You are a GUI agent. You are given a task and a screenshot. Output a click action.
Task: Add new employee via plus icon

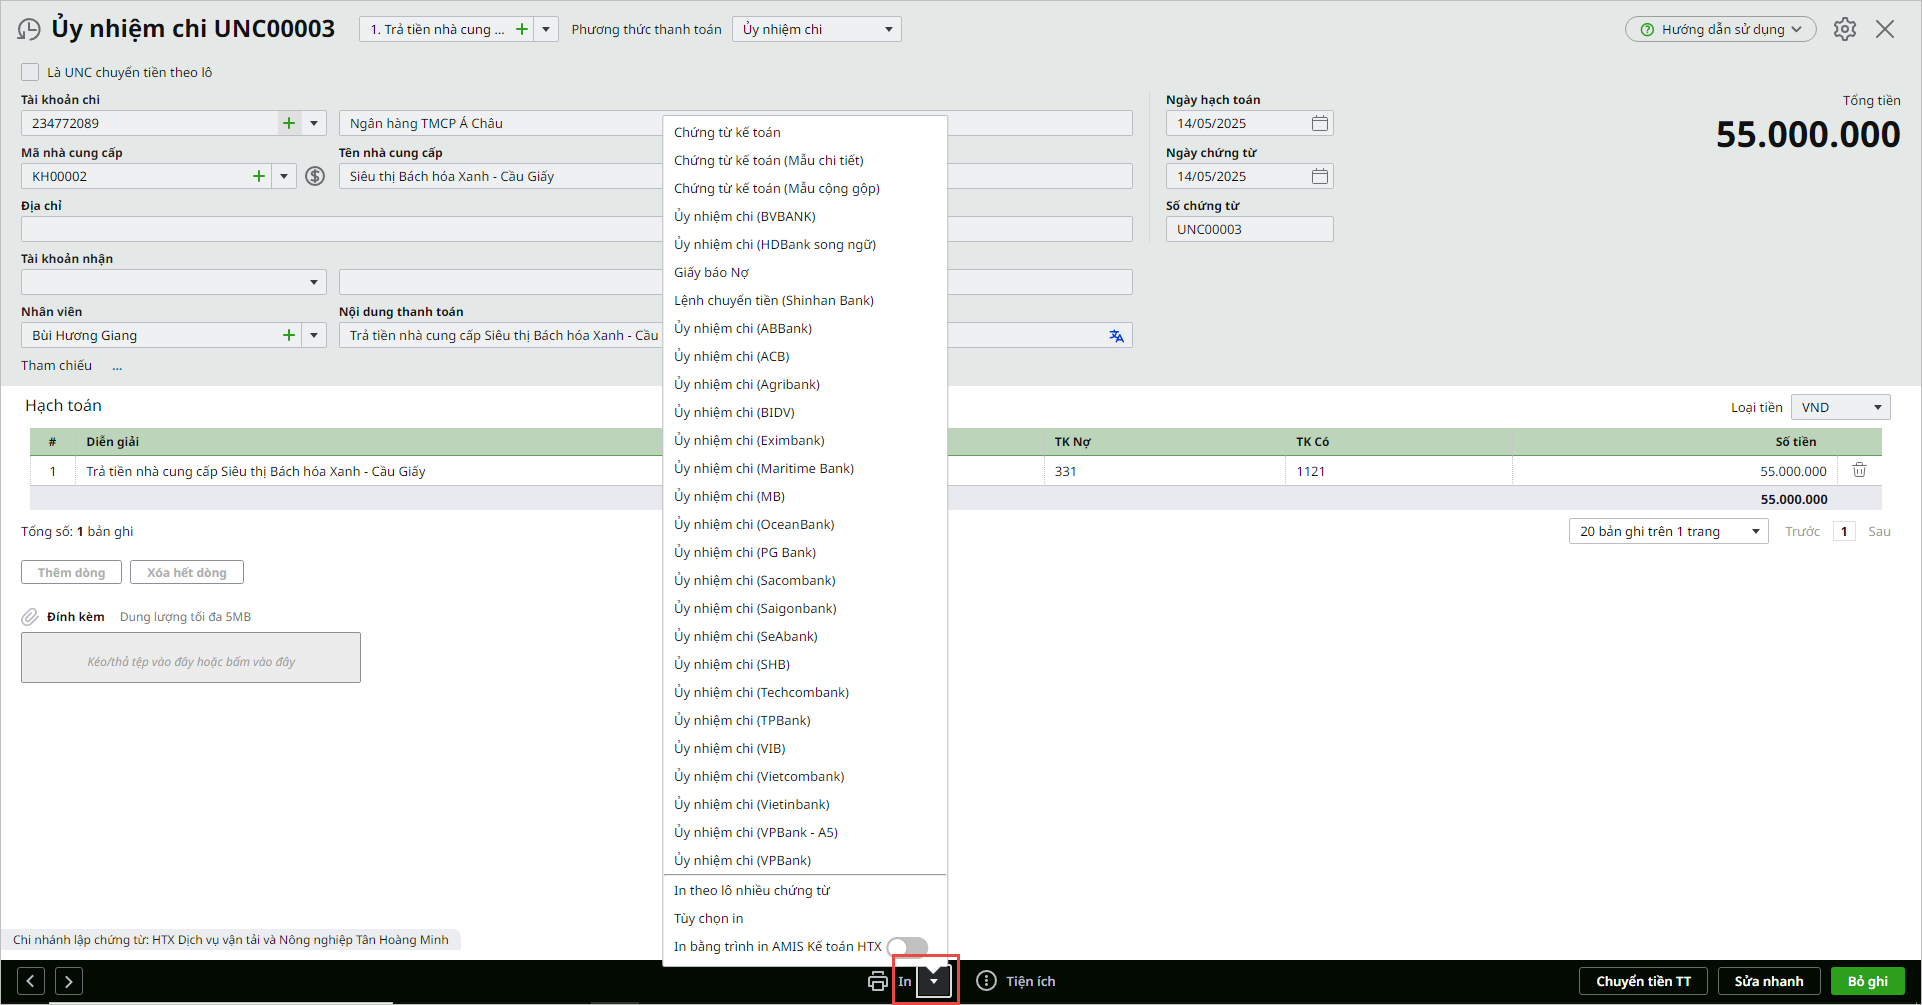289,335
